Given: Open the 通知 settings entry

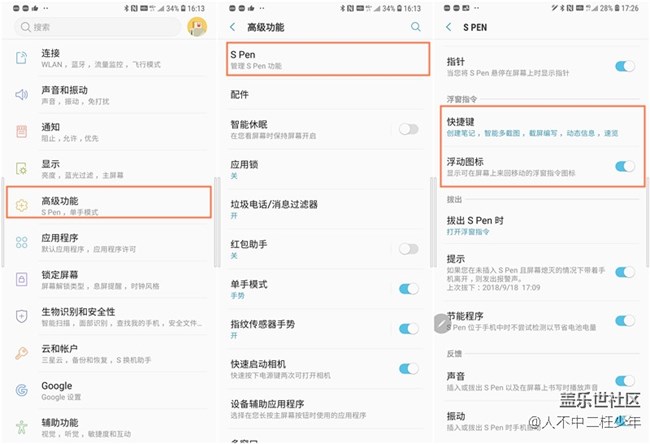Looking at the screenshot, I should [x=109, y=132].
